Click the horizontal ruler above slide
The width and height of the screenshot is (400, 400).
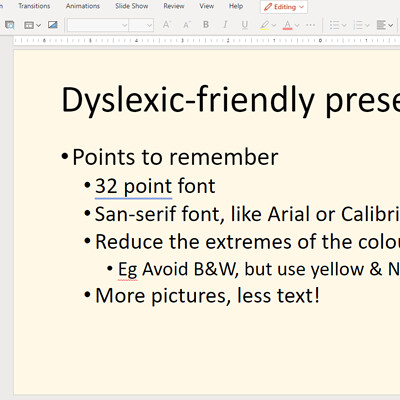(x=207, y=41)
